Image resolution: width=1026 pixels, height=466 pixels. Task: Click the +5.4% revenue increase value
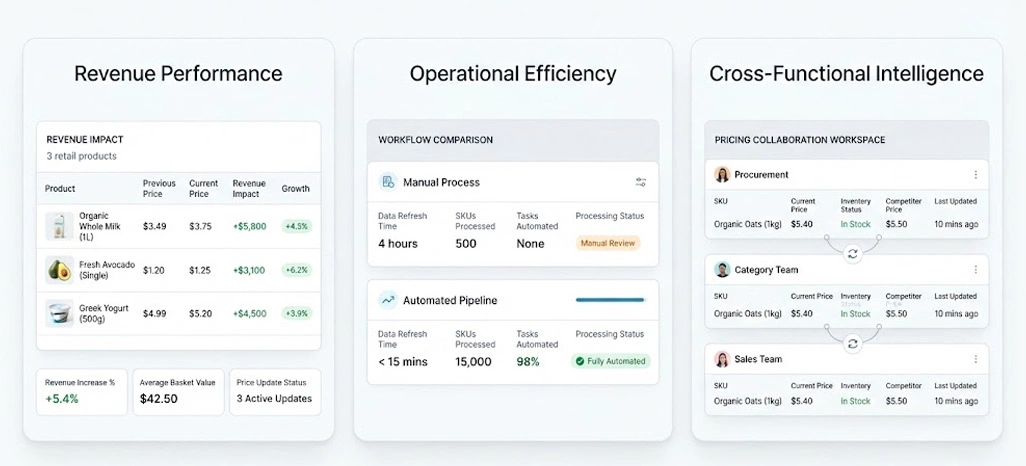(x=62, y=398)
